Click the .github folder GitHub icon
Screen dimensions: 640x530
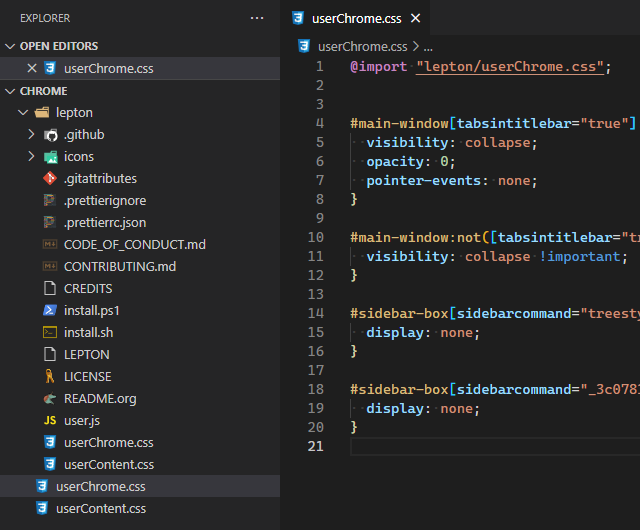click(50, 135)
